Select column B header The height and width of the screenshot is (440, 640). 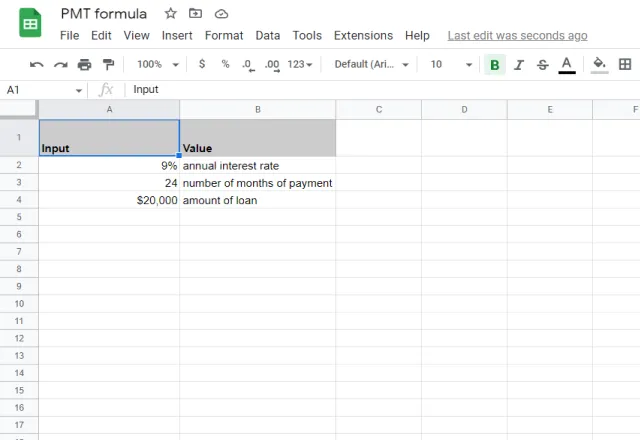(x=258, y=109)
